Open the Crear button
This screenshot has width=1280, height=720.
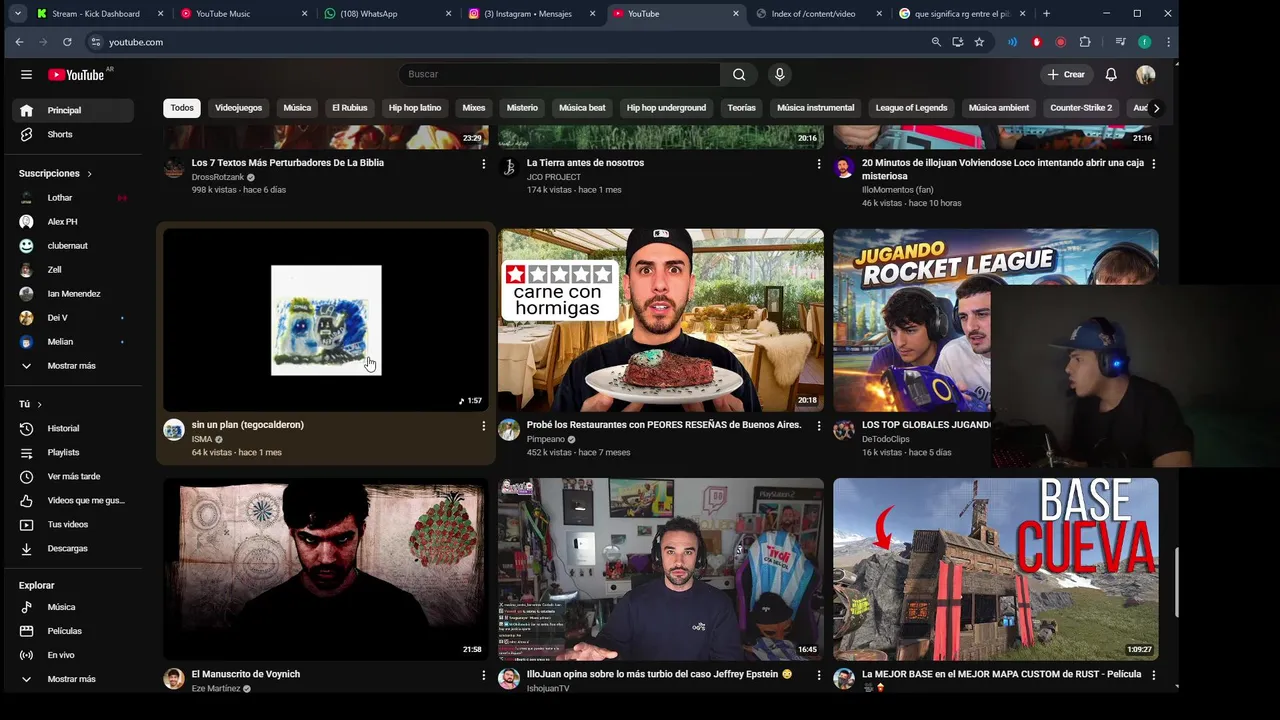click(1066, 74)
